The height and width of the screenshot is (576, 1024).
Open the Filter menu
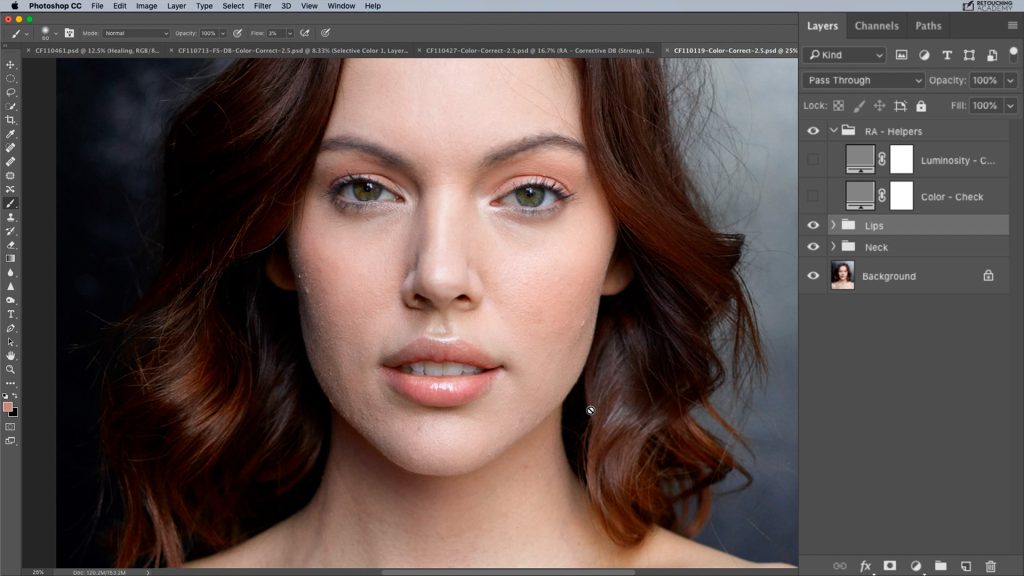[x=261, y=6]
